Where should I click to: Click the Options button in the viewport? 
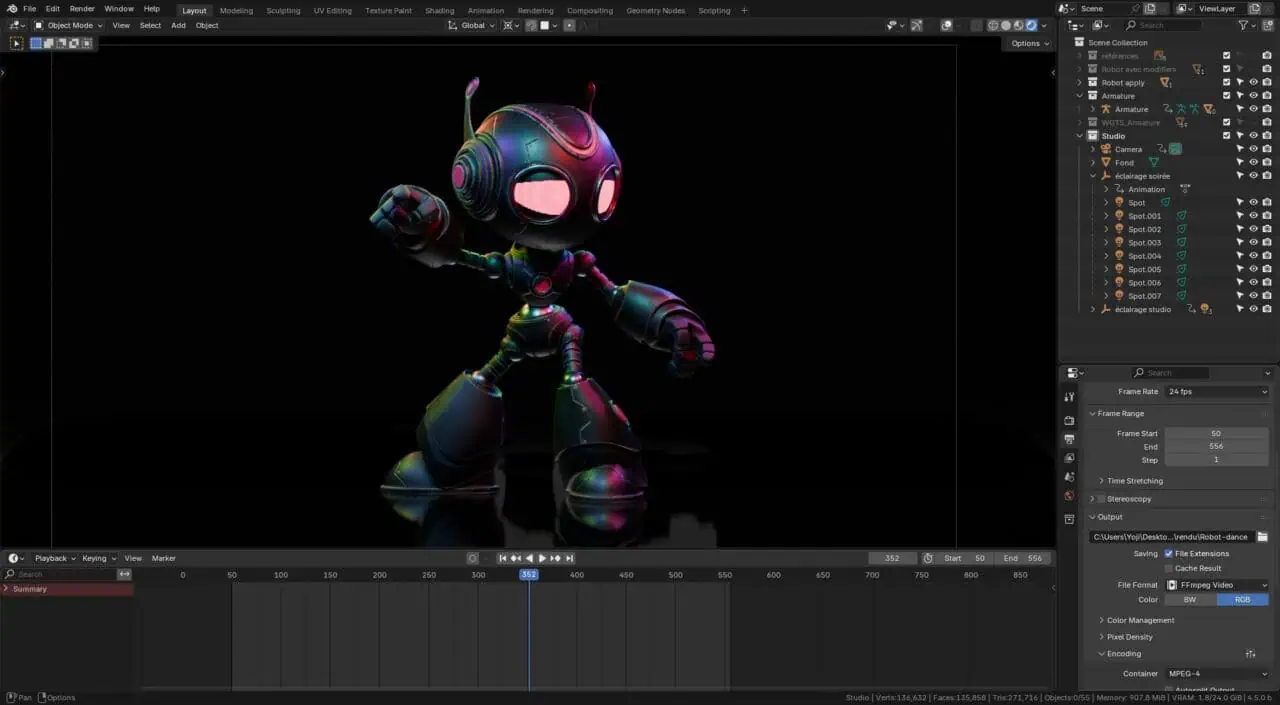[1029, 43]
